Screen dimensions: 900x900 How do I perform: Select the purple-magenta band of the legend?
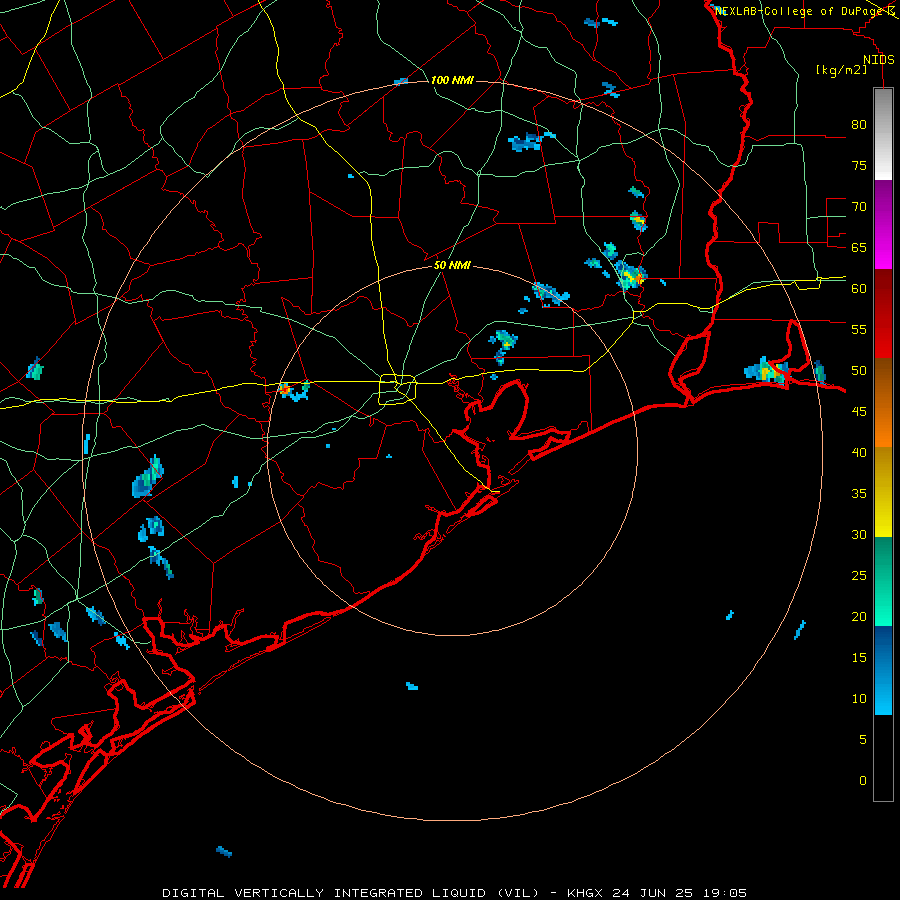(x=883, y=224)
